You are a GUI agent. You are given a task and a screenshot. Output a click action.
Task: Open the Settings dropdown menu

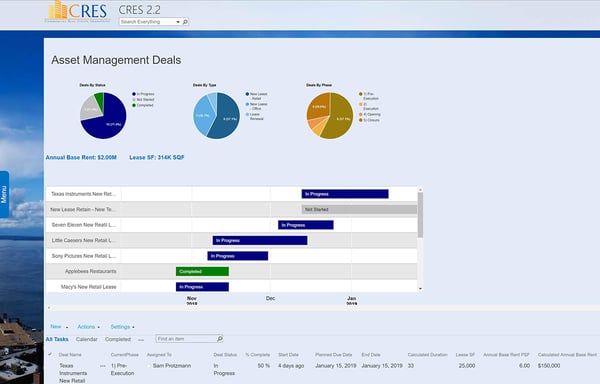(x=122, y=327)
